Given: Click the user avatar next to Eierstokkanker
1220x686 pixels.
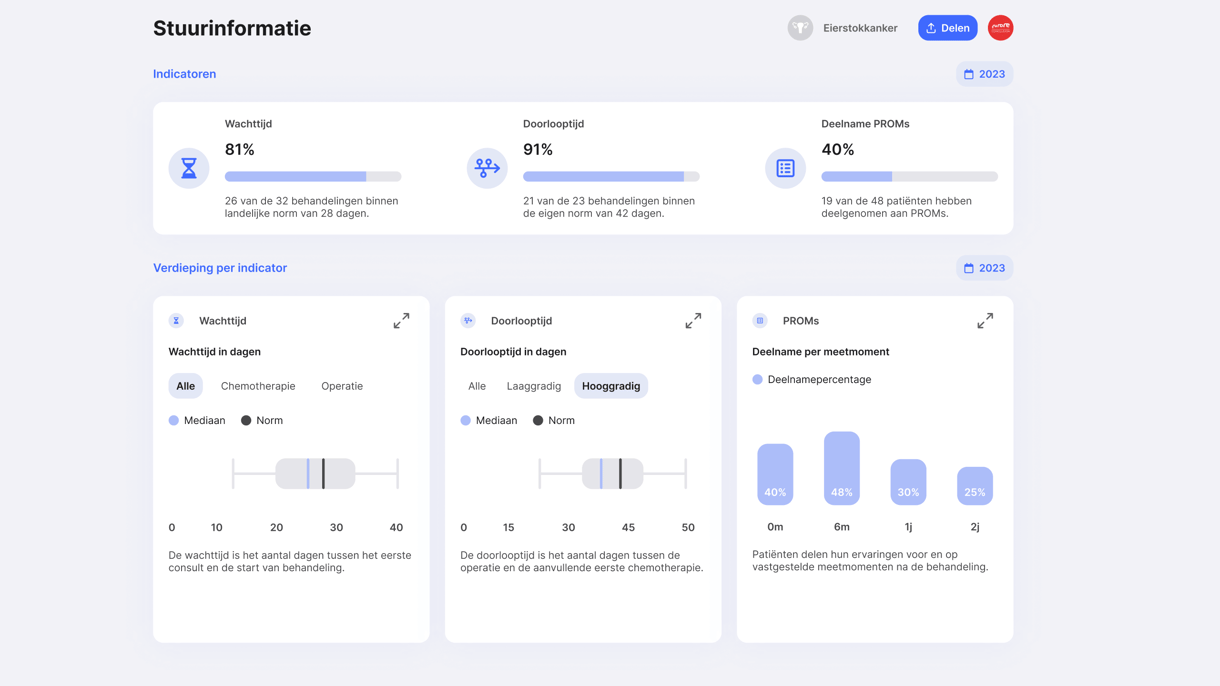Looking at the screenshot, I should tap(800, 27).
